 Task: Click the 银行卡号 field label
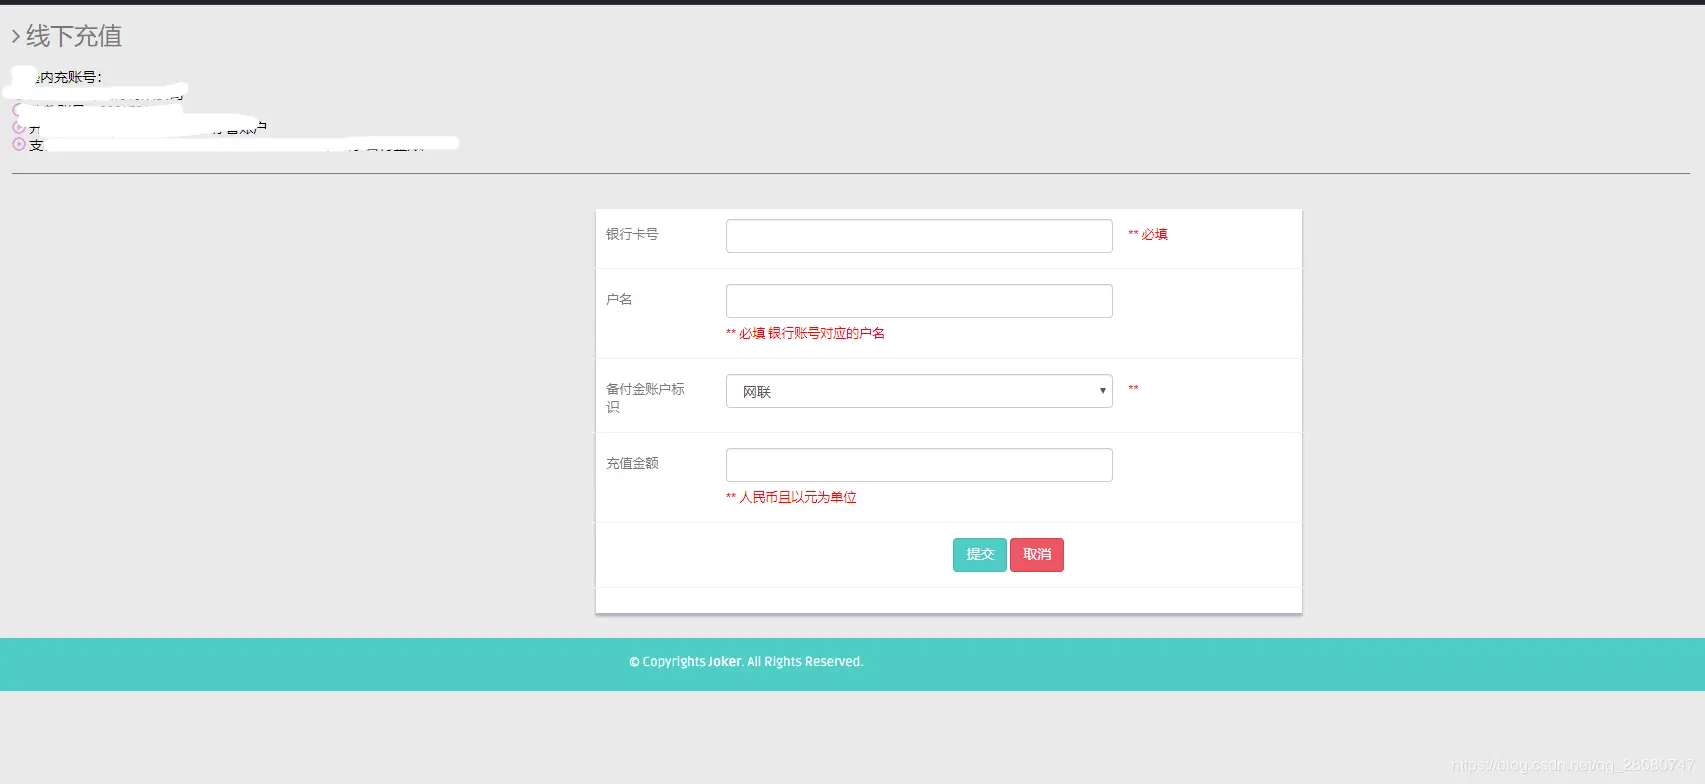632,234
